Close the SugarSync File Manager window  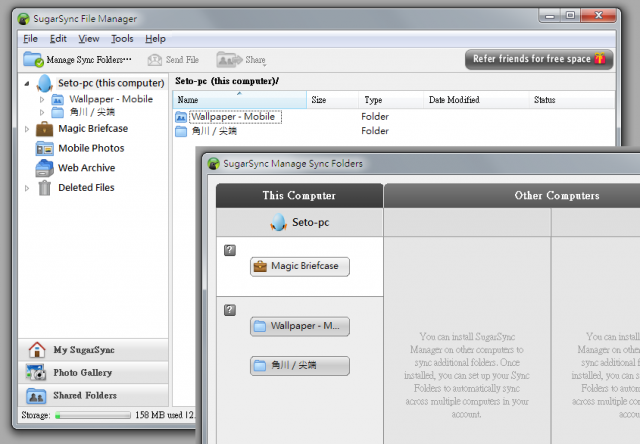(598, 16)
